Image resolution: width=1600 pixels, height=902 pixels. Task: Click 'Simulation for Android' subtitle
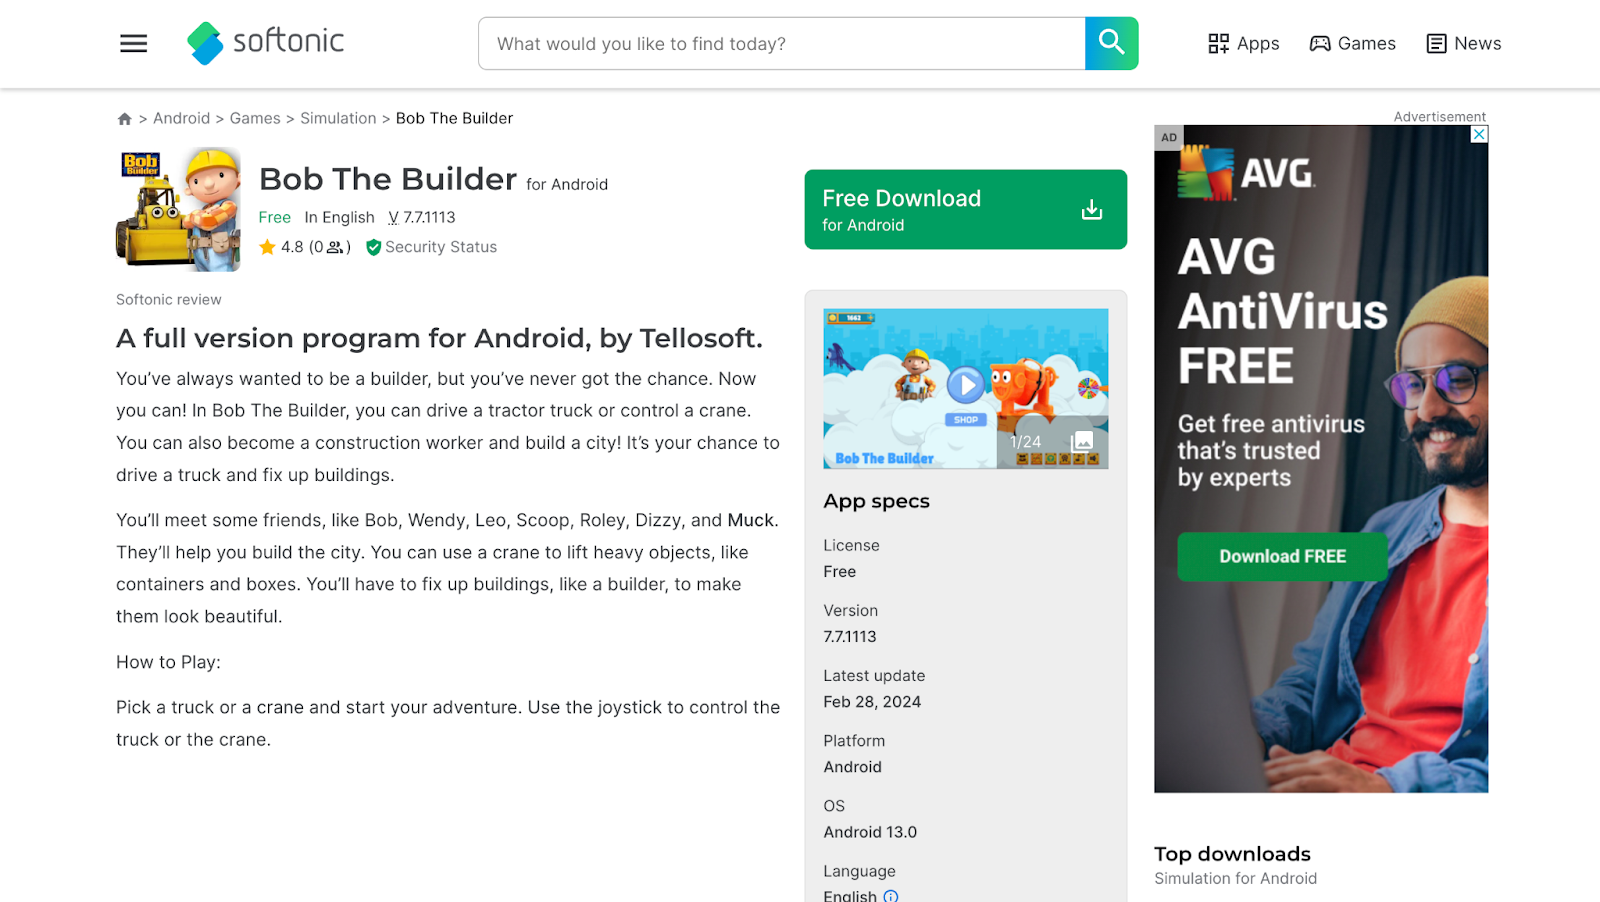coord(1235,878)
